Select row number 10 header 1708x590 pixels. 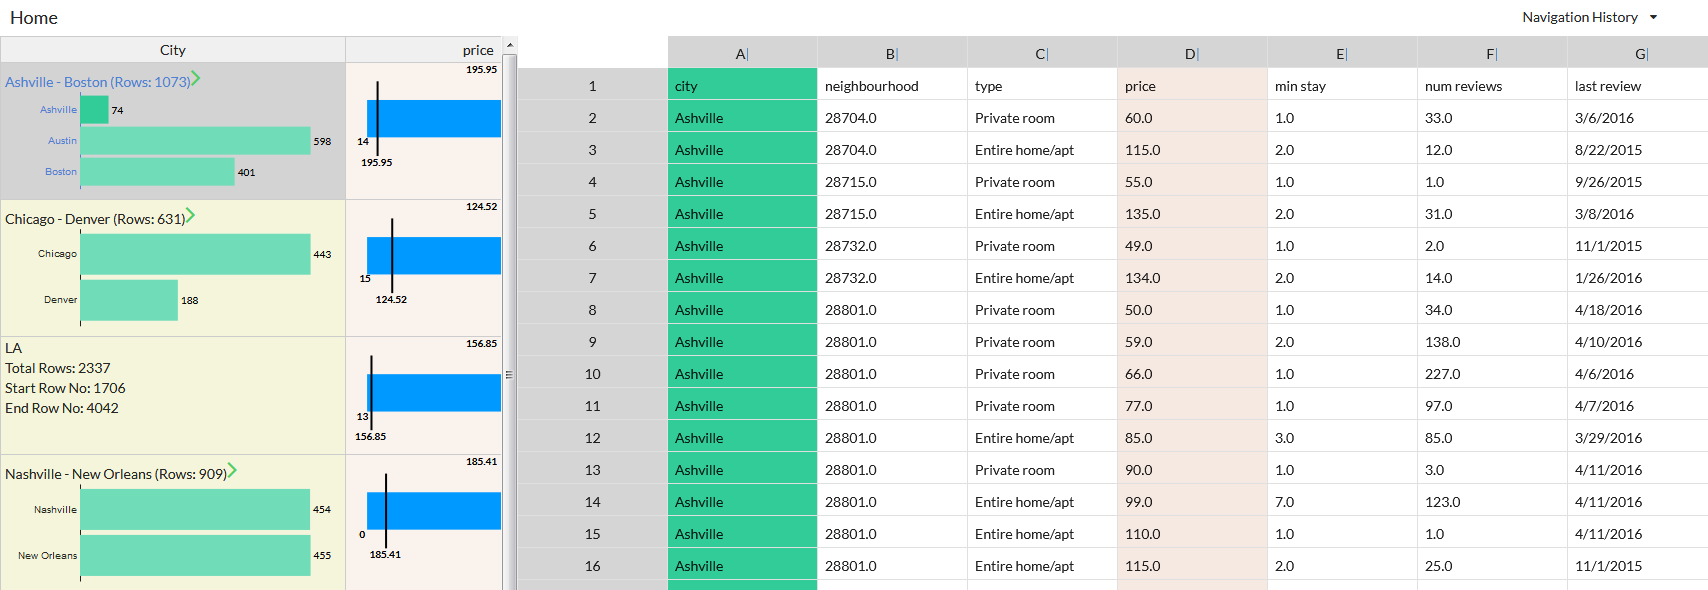click(x=592, y=374)
